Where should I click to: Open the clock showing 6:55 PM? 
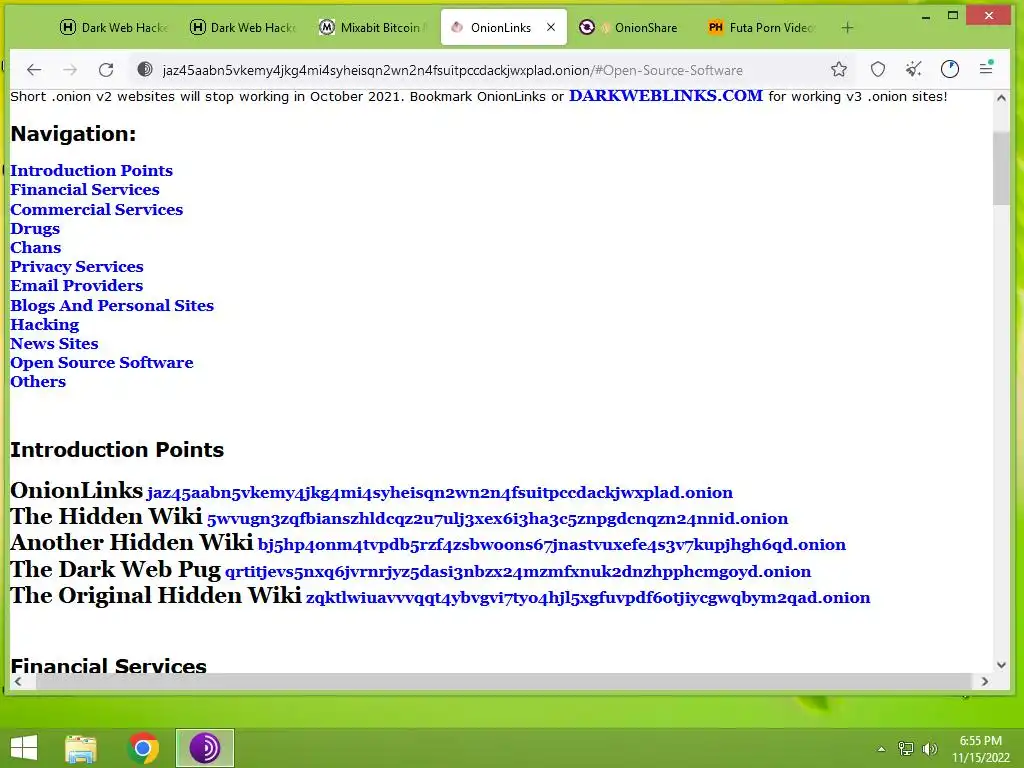(980, 749)
